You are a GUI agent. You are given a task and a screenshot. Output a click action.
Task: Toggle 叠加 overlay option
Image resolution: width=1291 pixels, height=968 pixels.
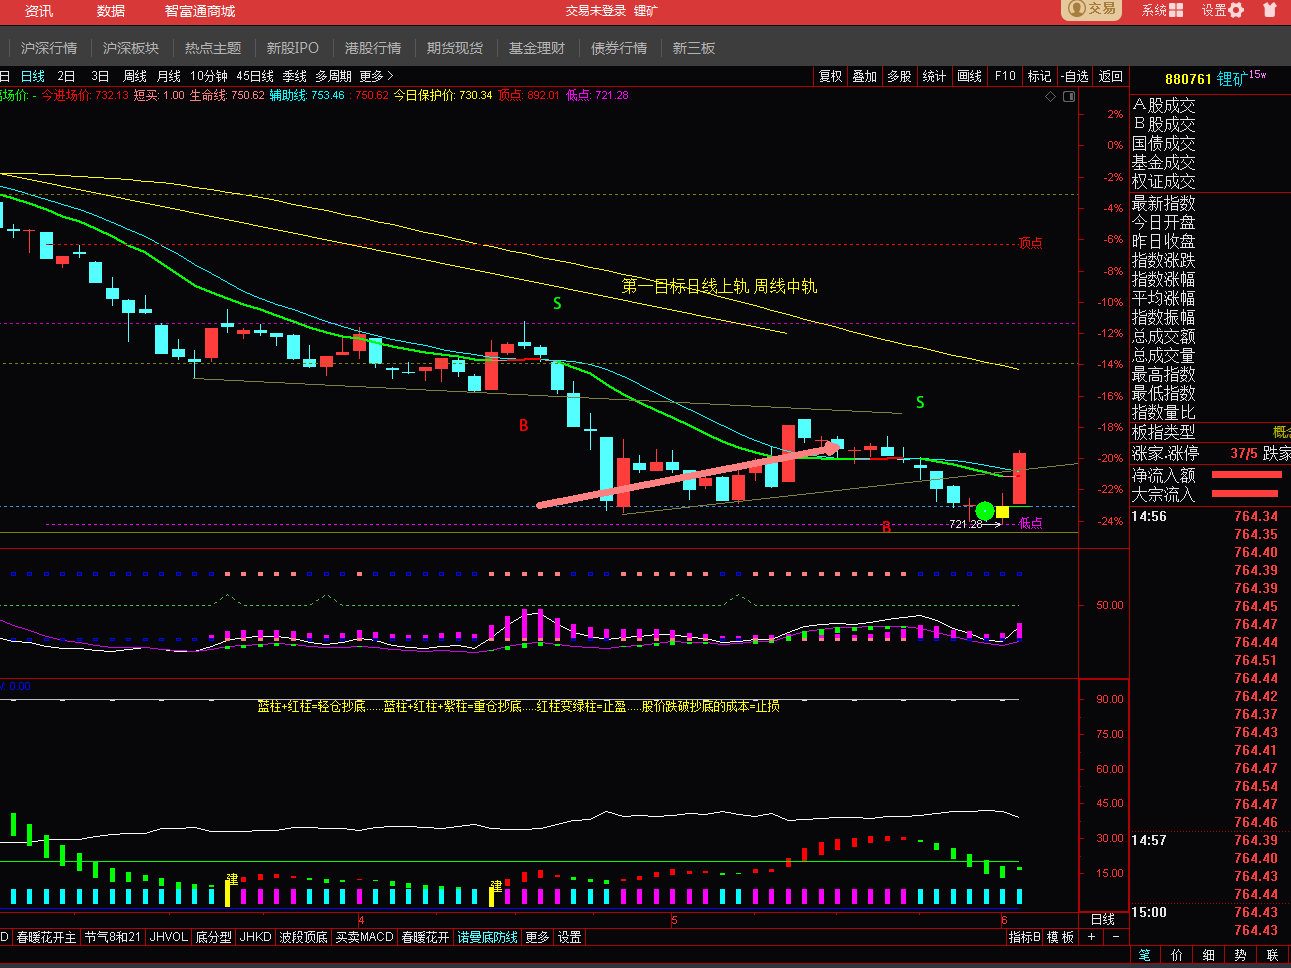(x=865, y=76)
